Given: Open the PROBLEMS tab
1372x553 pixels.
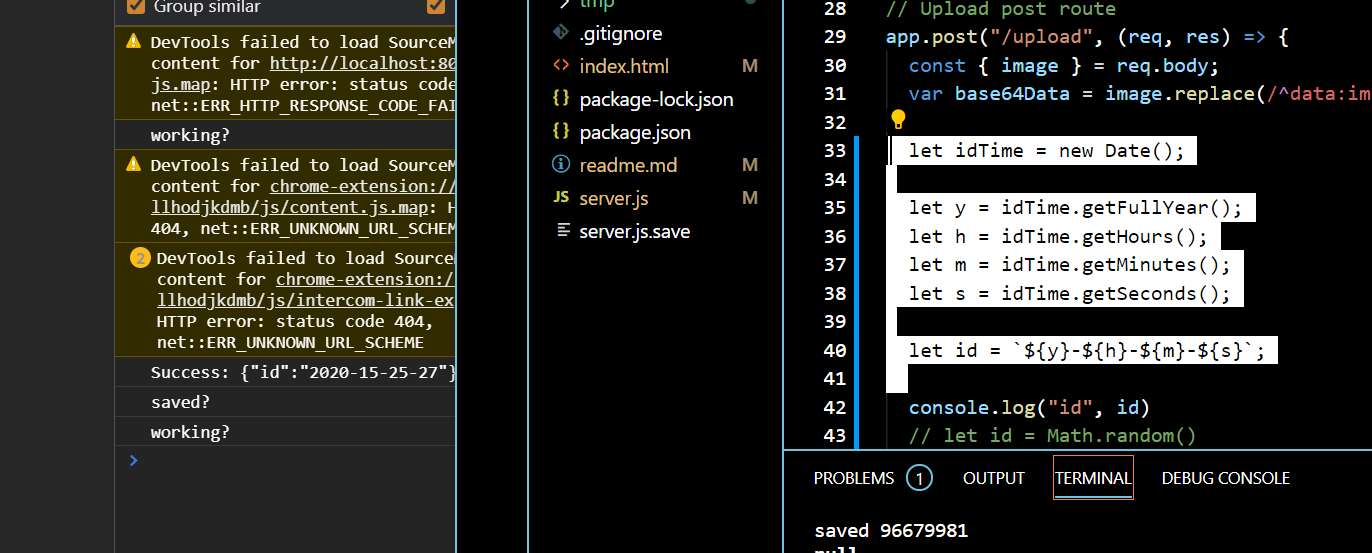Looking at the screenshot, I should pos(854,478).
